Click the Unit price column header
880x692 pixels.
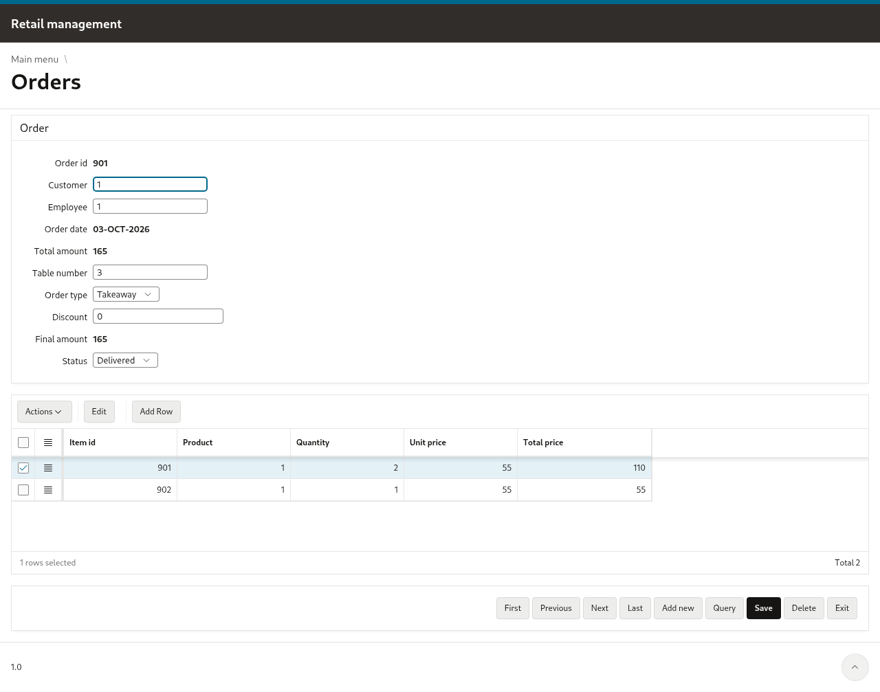[460, 443]
